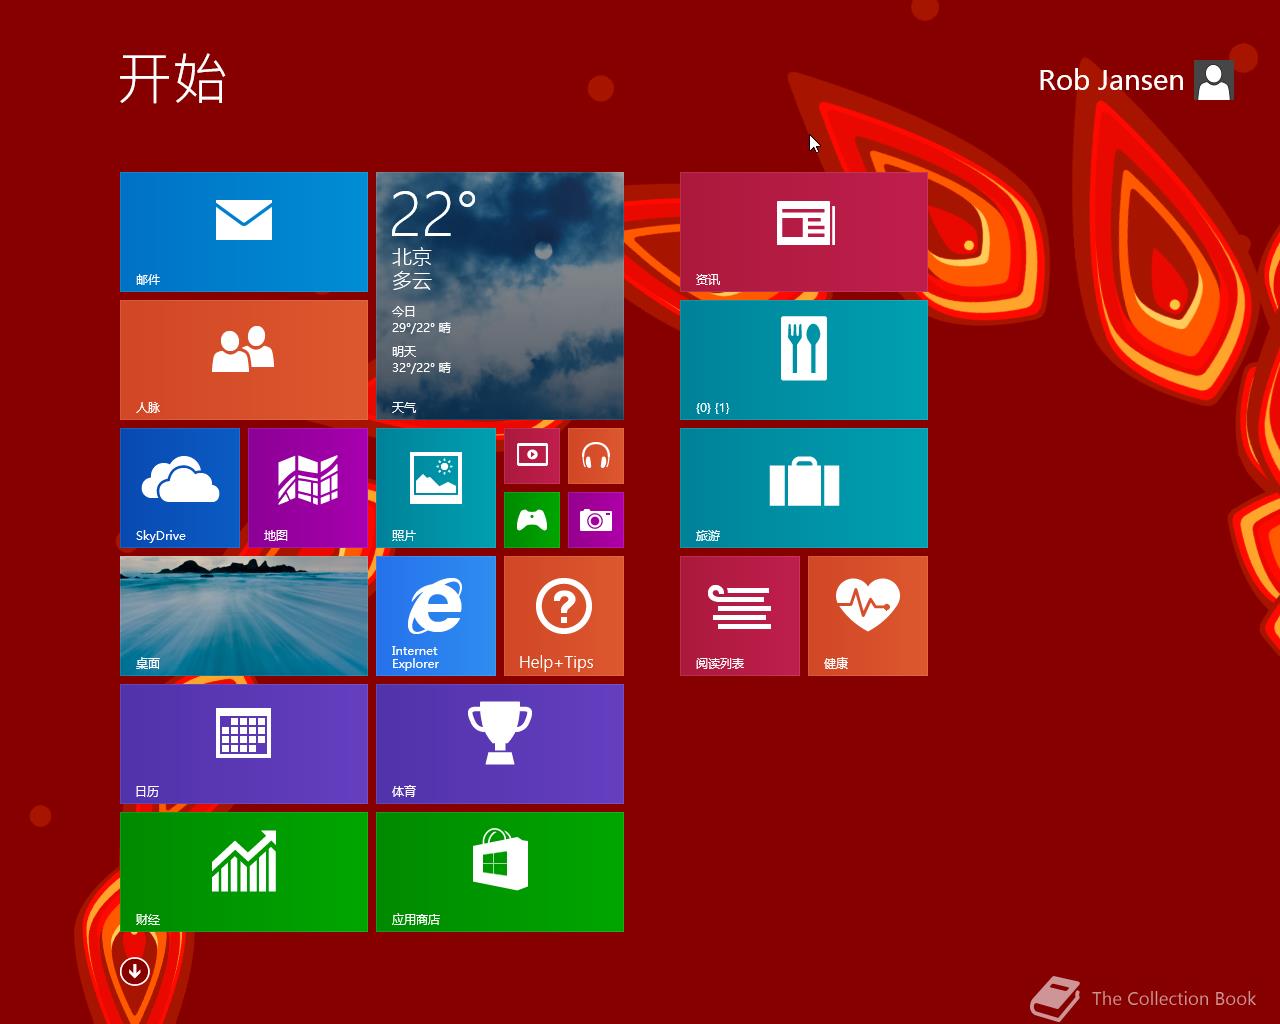Open the Desktop (桌面) tile
Screen dimensions: 1280x1024
[x=244, y=616]
